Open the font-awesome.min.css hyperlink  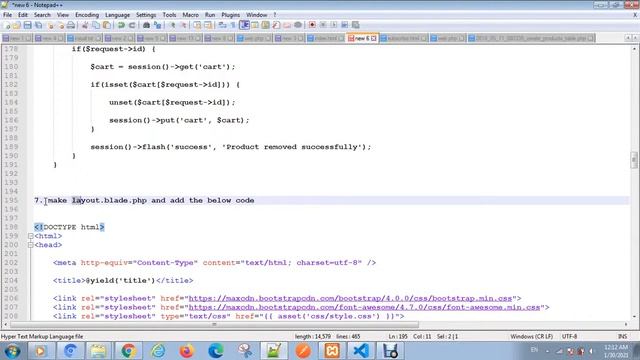(x=364, y=307)
